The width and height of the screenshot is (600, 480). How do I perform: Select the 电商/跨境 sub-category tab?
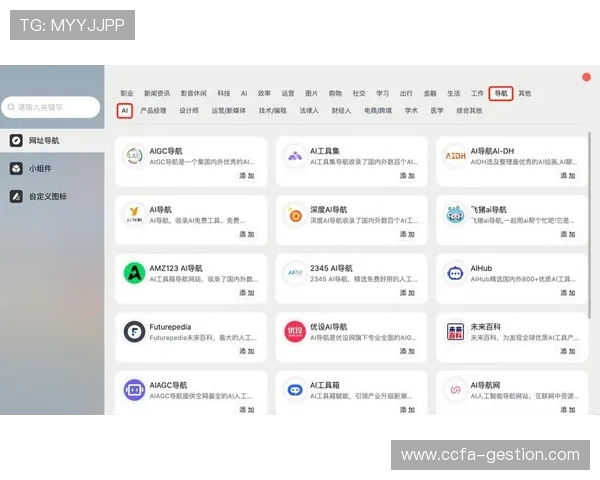(x=378, y=111)
